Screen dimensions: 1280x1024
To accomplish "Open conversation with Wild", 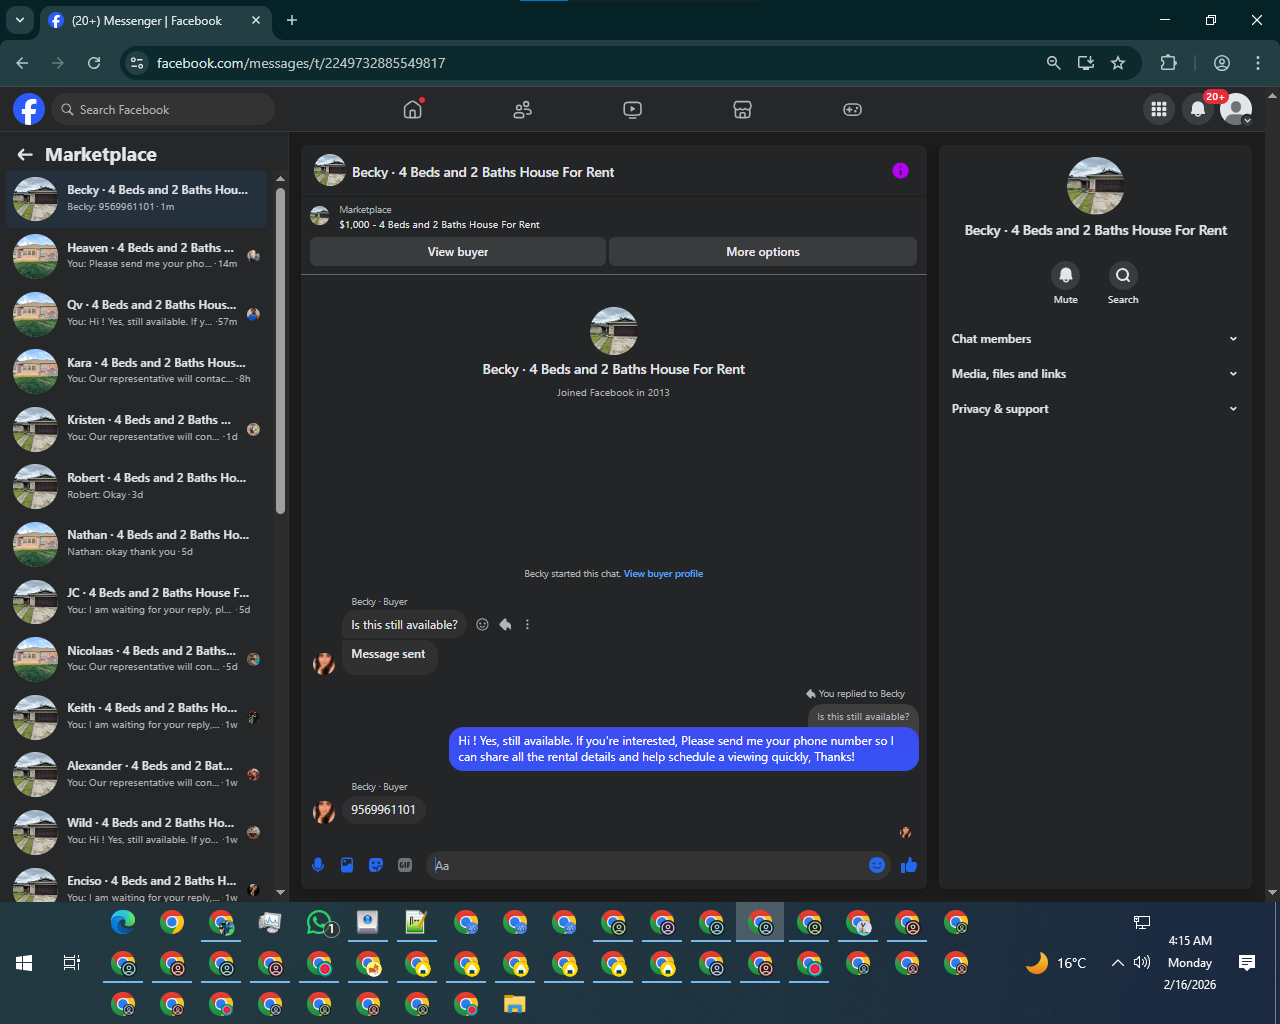I will pos(137,832).
